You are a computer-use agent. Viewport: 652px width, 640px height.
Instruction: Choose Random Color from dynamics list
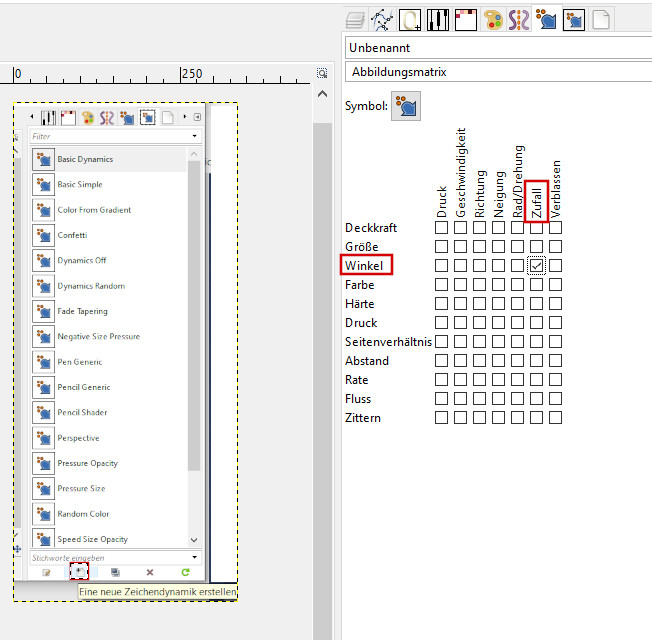(x=83, y=514)
